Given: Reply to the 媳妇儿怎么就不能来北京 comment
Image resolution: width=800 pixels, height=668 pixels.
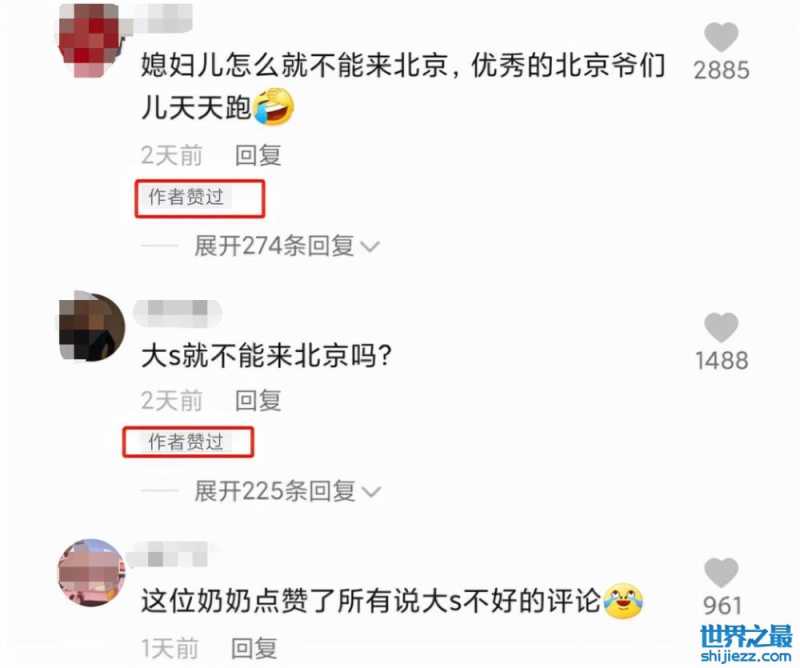Looking at the screenshot, I should coord(258,155).
